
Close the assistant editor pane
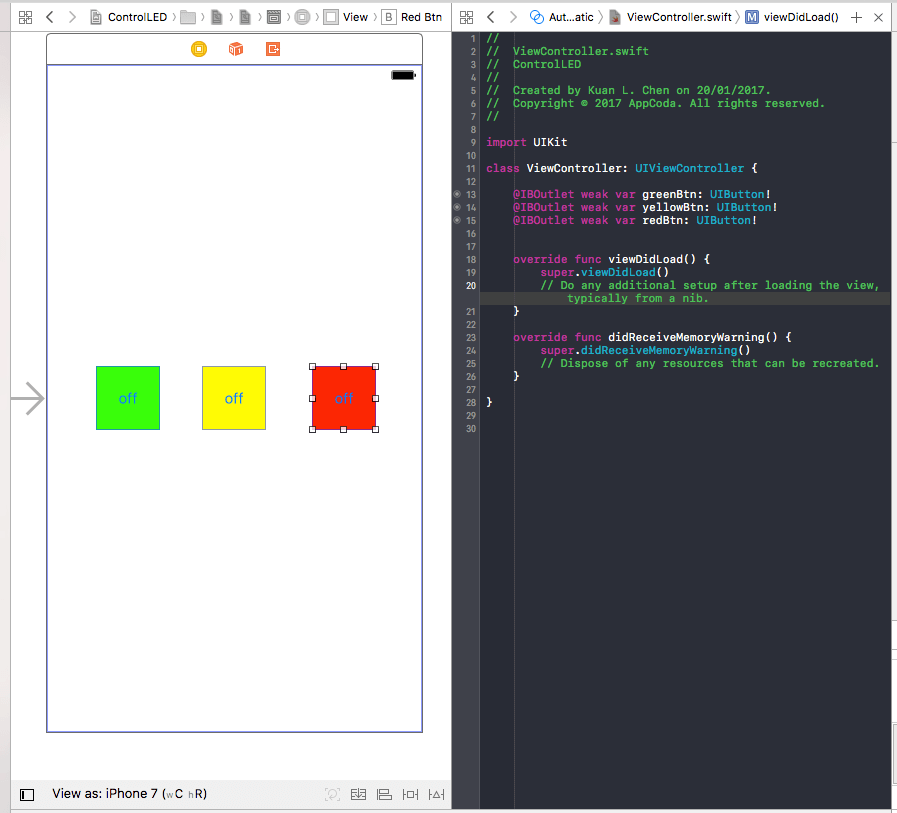(x=879, y=17)
